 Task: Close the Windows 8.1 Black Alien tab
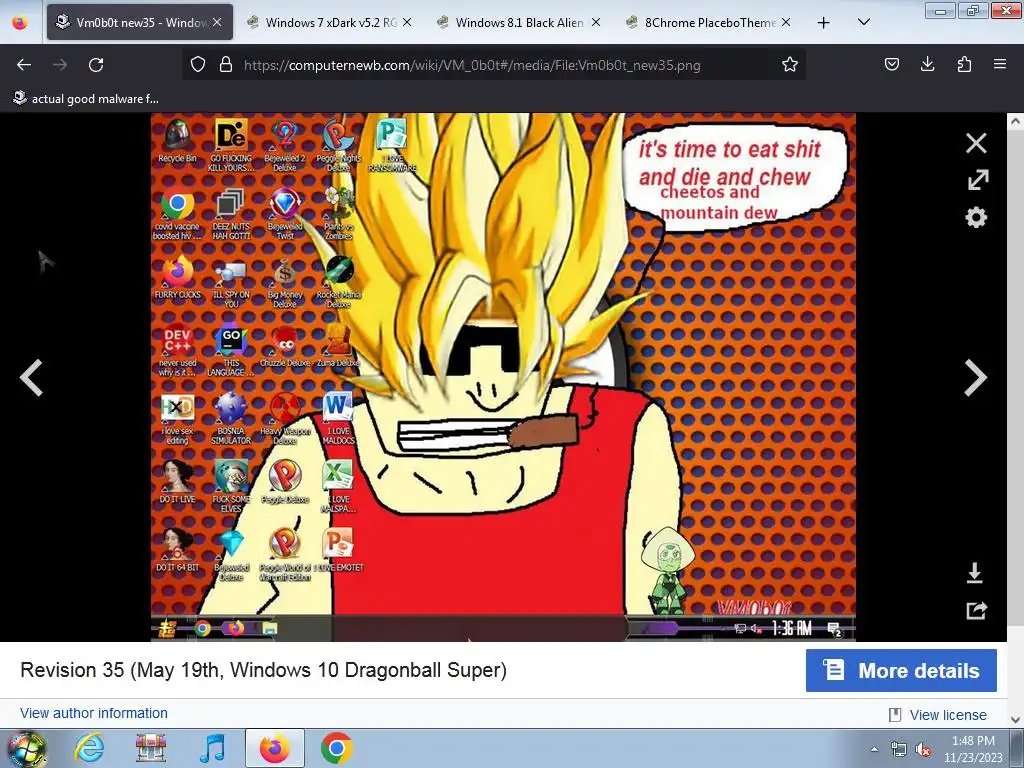point(596,22)
